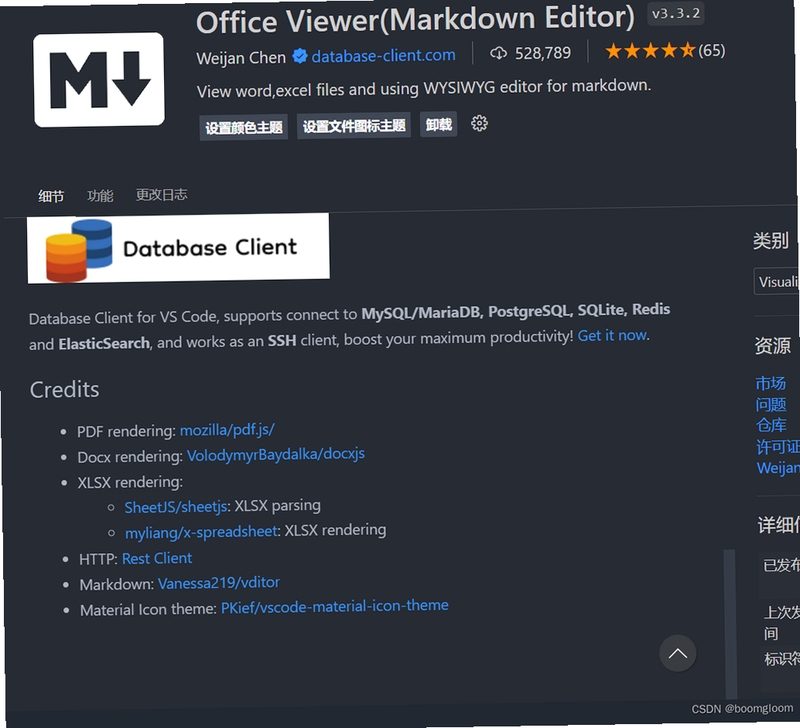Image resolution: width=800 pixels, height=728 pixels.
Task: Open the 许可证 license resource link
Action: (778, 447)
